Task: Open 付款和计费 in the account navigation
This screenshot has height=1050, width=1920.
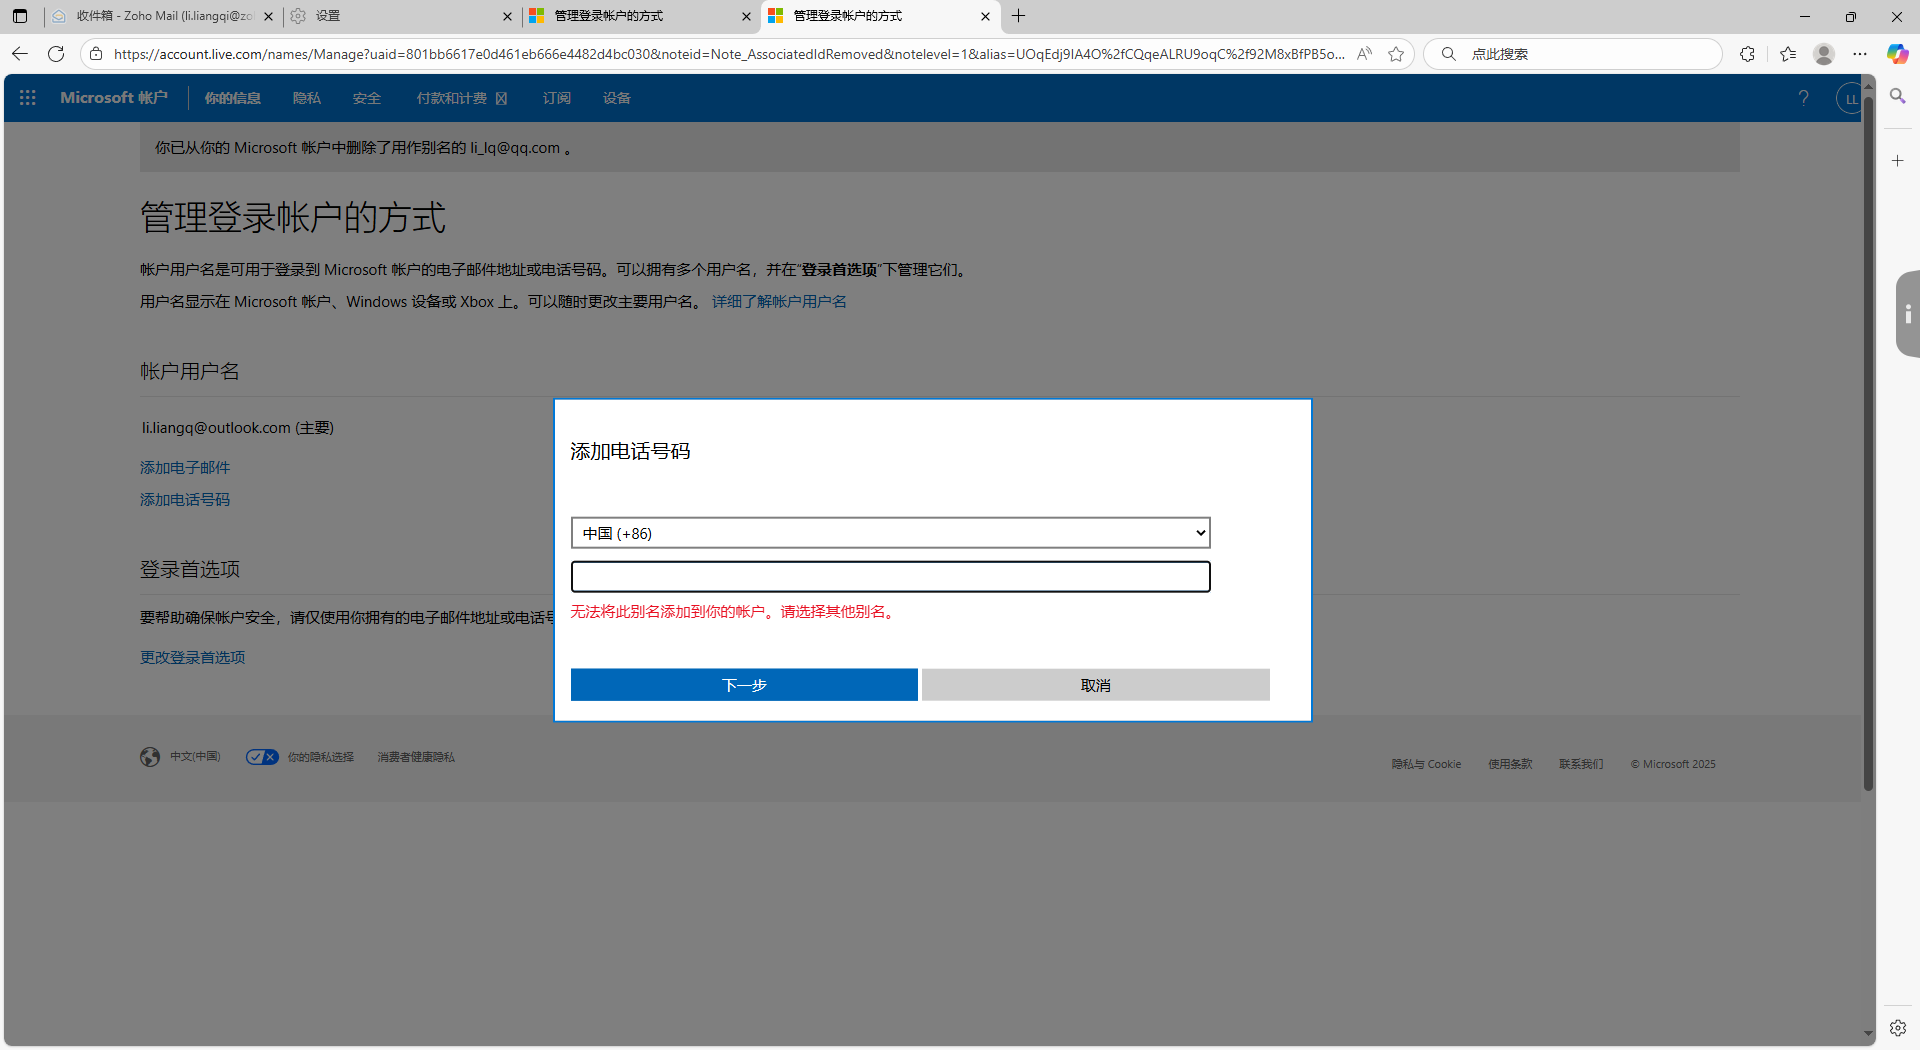Action: [462, 98]
